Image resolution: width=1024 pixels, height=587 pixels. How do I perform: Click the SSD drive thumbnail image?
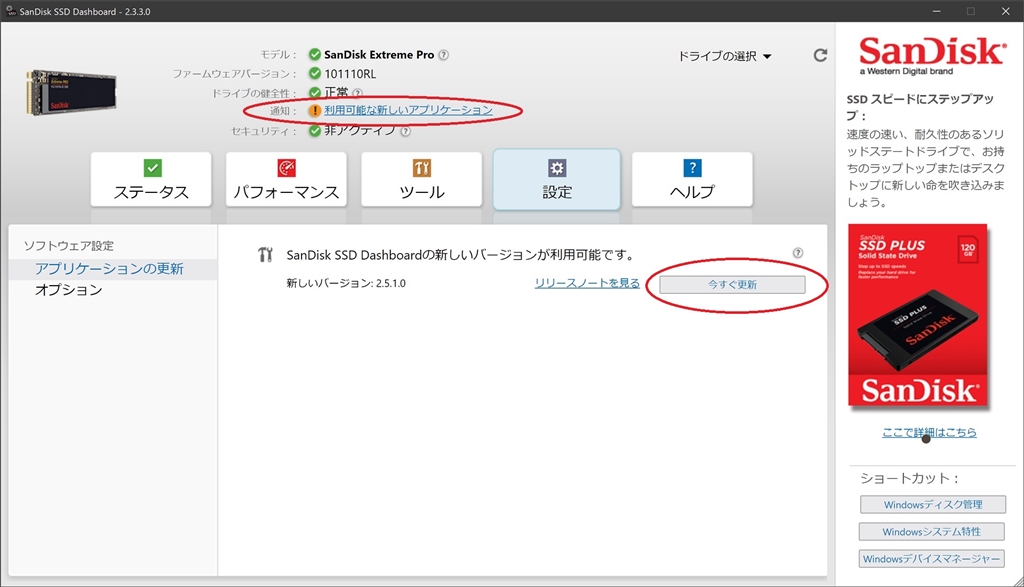tap(71, 93)
